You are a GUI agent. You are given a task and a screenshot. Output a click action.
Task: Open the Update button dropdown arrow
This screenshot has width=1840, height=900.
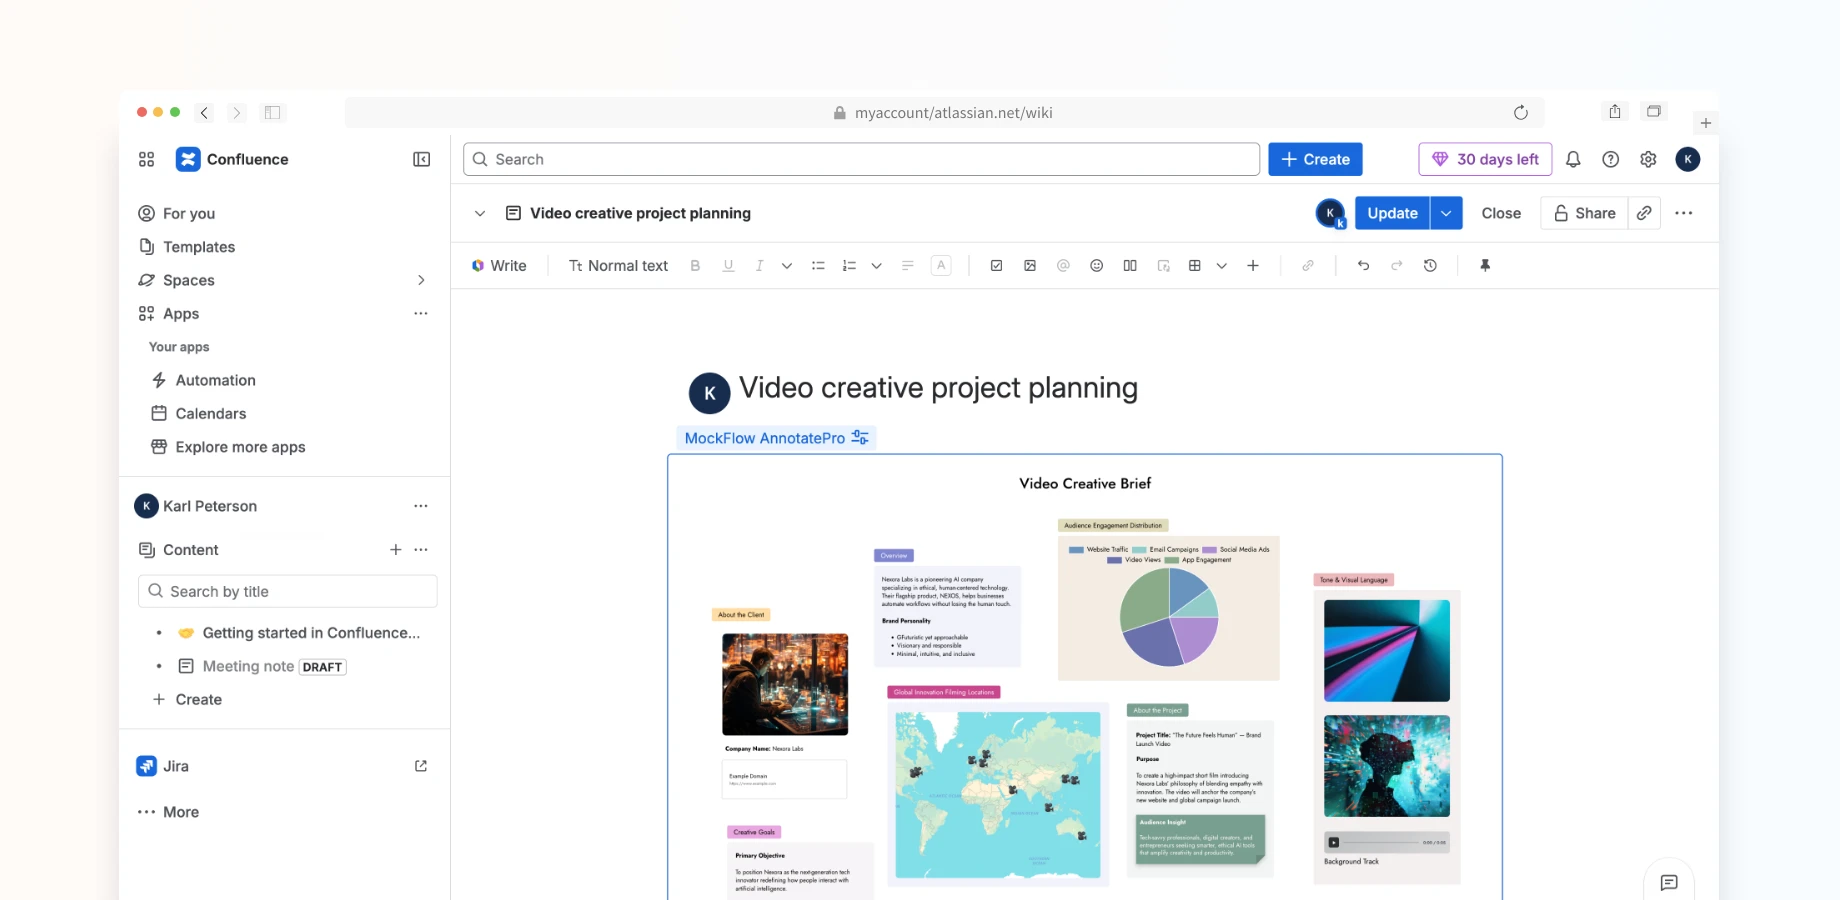click(1447, 213)
